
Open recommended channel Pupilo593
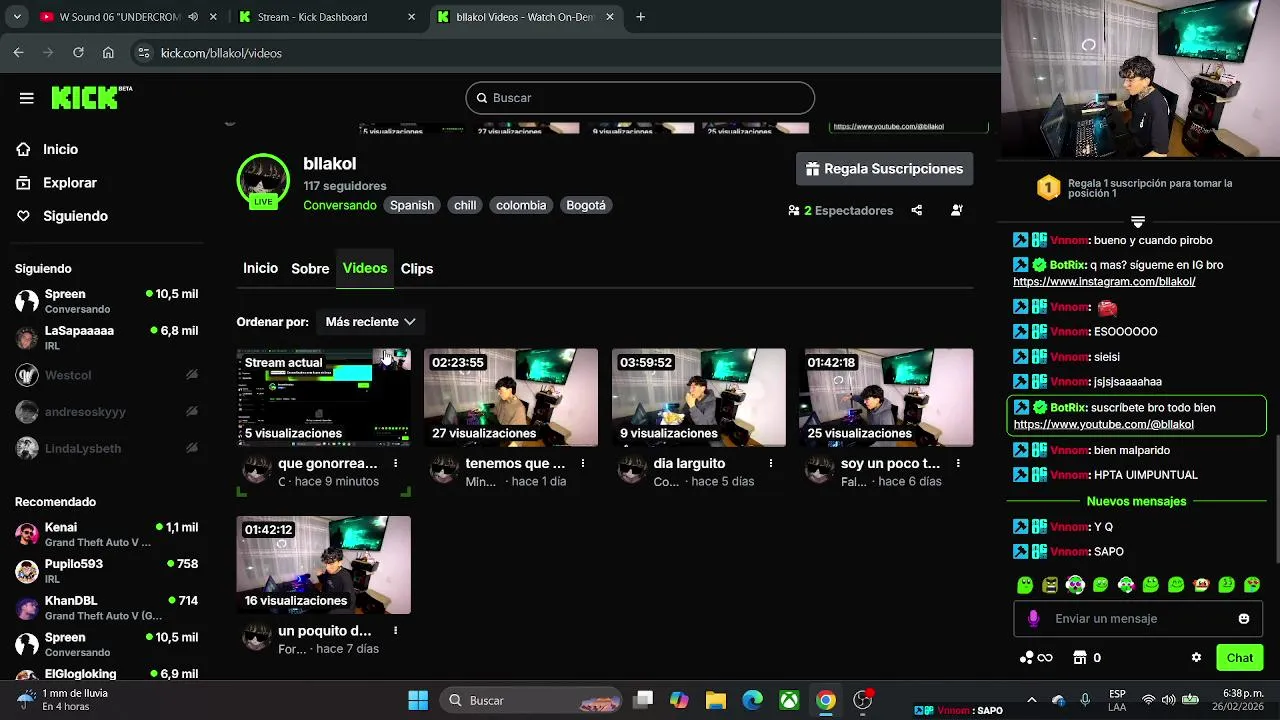click(106, 571)
